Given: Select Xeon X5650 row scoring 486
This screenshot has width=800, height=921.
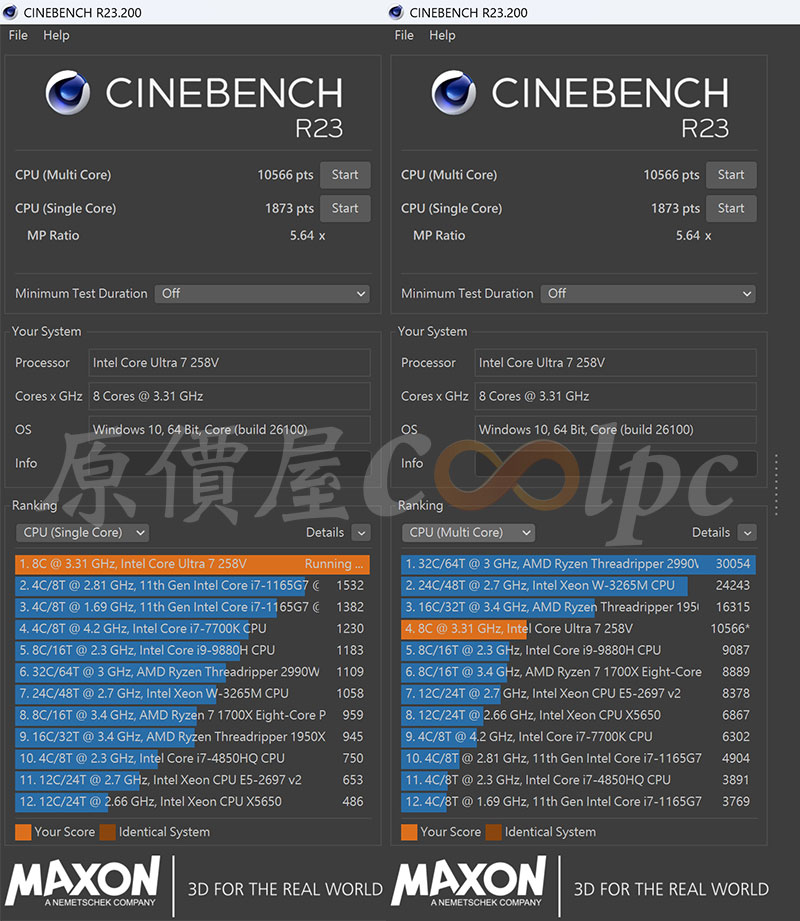Looking at the screenshot, I should tap(193, 802).
